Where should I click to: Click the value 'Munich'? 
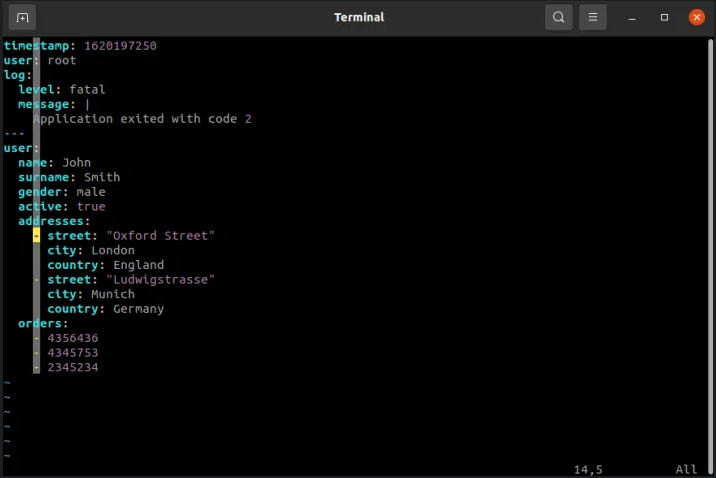[113, 294]
